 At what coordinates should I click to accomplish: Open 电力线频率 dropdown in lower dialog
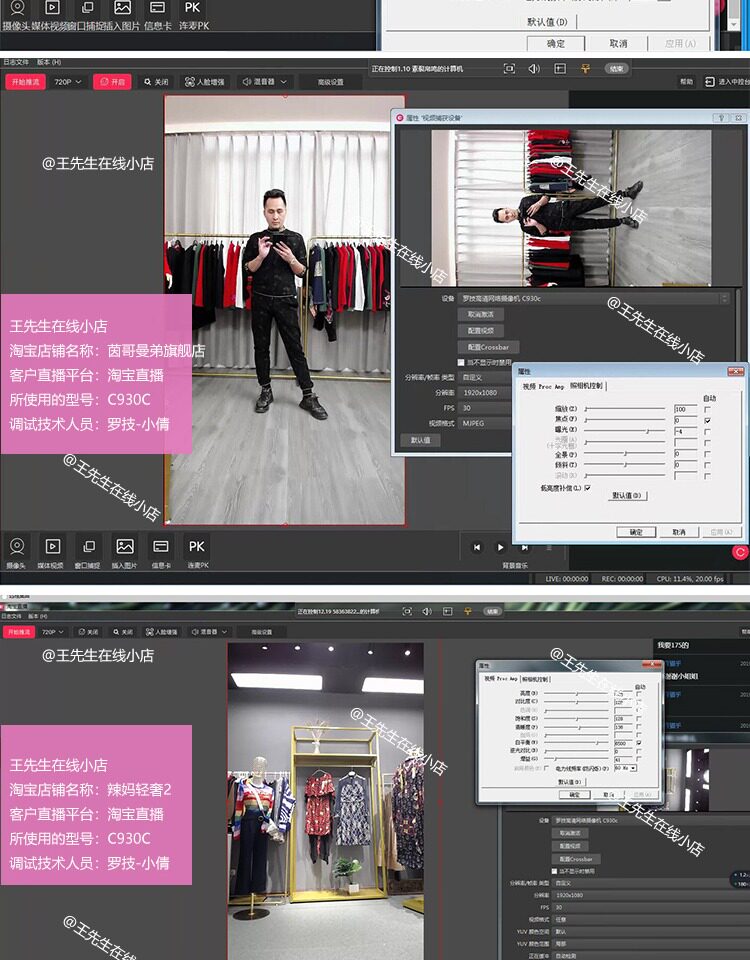click(625, 768)
